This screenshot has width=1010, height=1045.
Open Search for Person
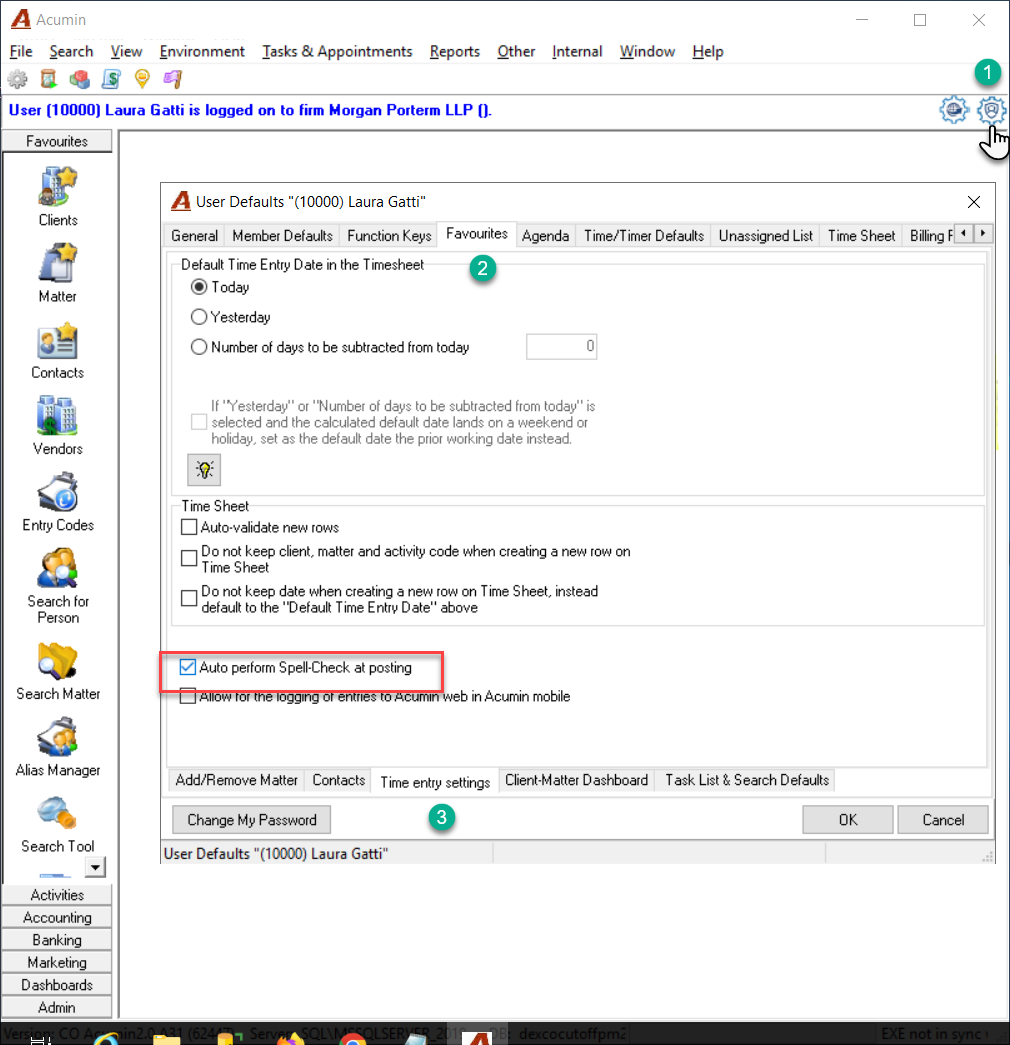click(x=57, y=586)
